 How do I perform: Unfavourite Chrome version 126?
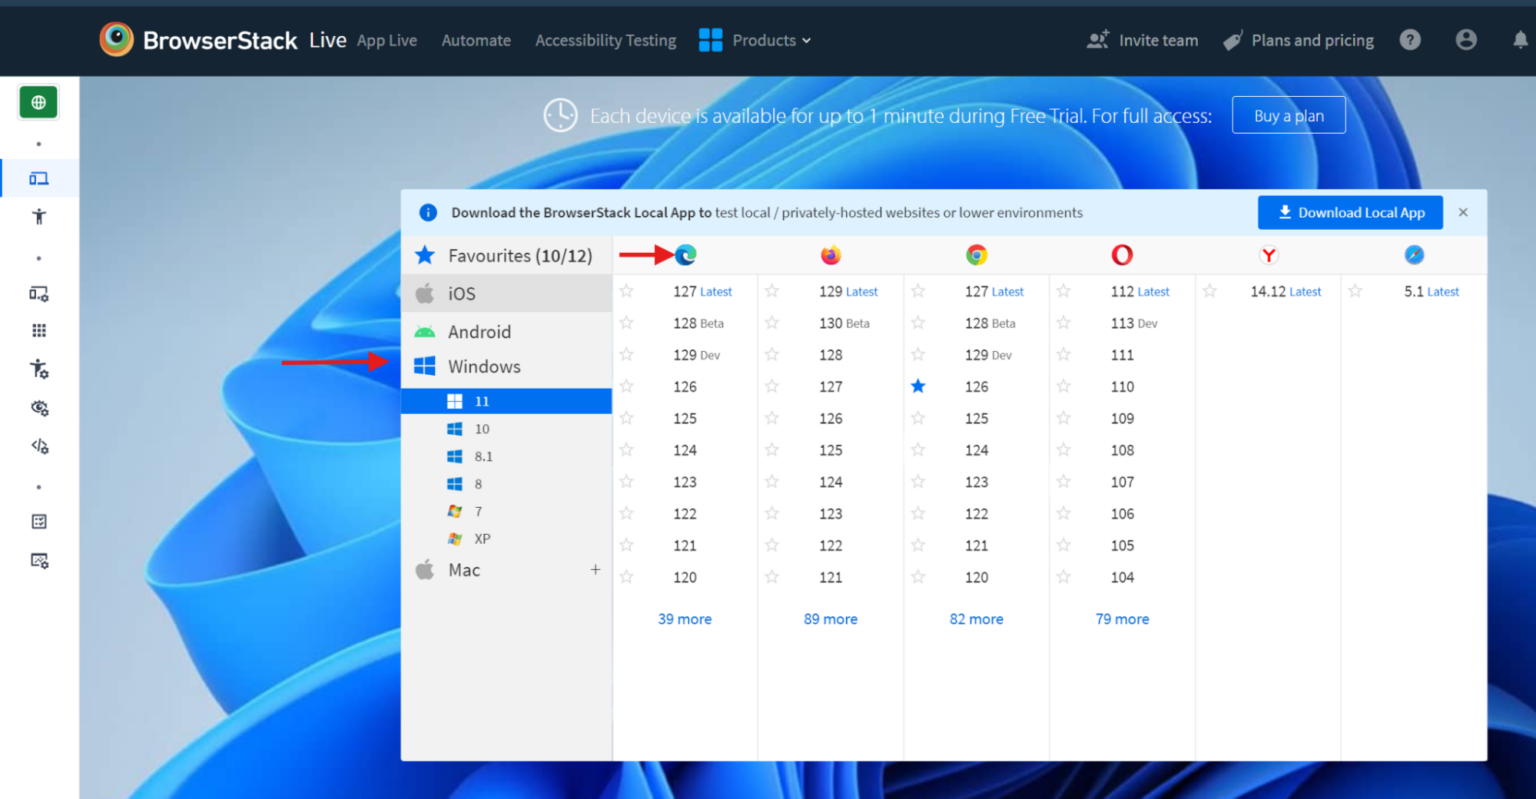tap(918, 386)
